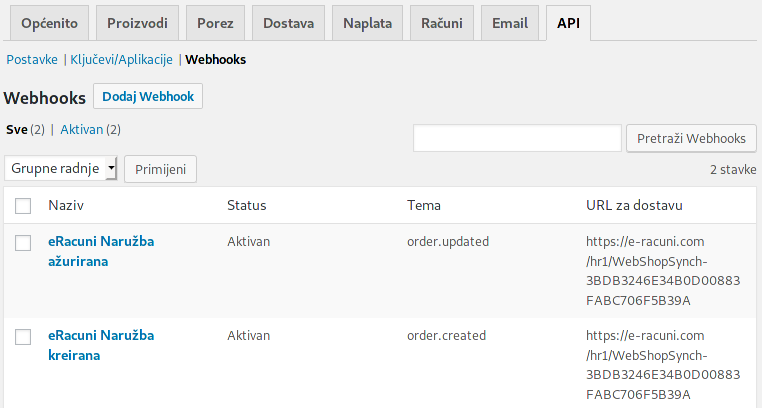Open the Porez tab
Screen dimensions: 762x408
tap(215, 22)
